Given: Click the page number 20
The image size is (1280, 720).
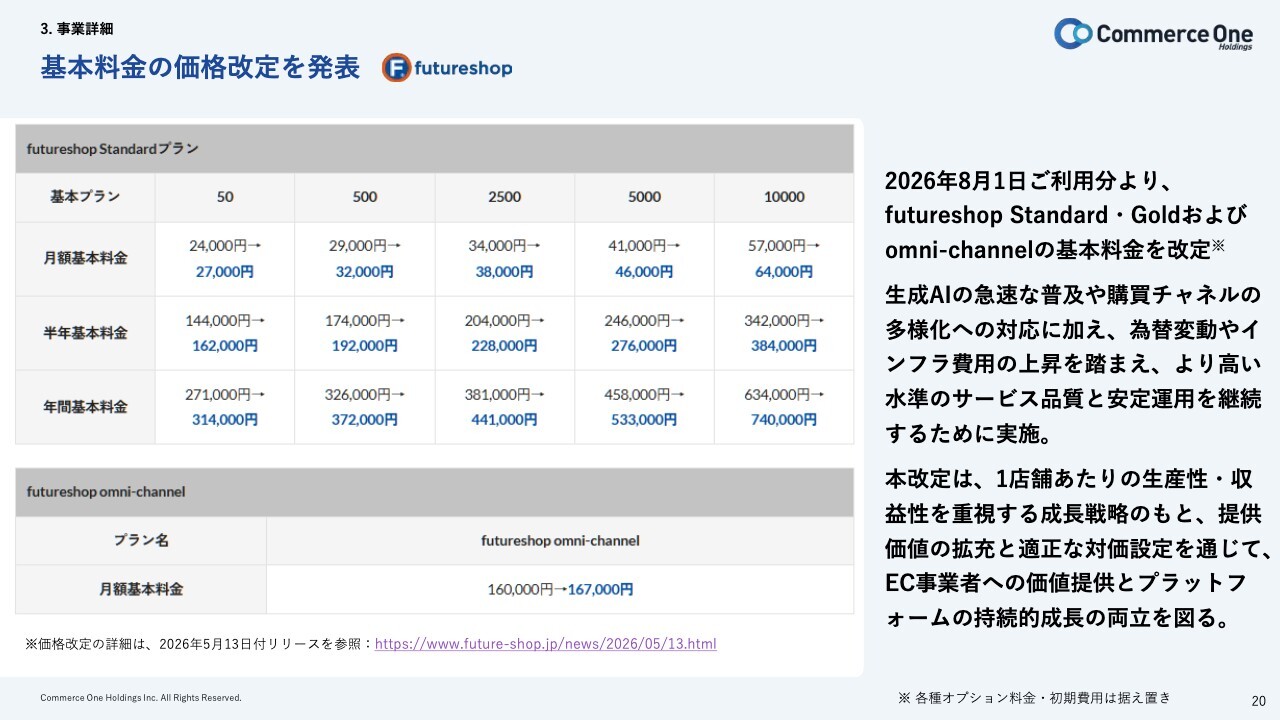Looking at the screenshot, I should click(x=1259, y=701).
